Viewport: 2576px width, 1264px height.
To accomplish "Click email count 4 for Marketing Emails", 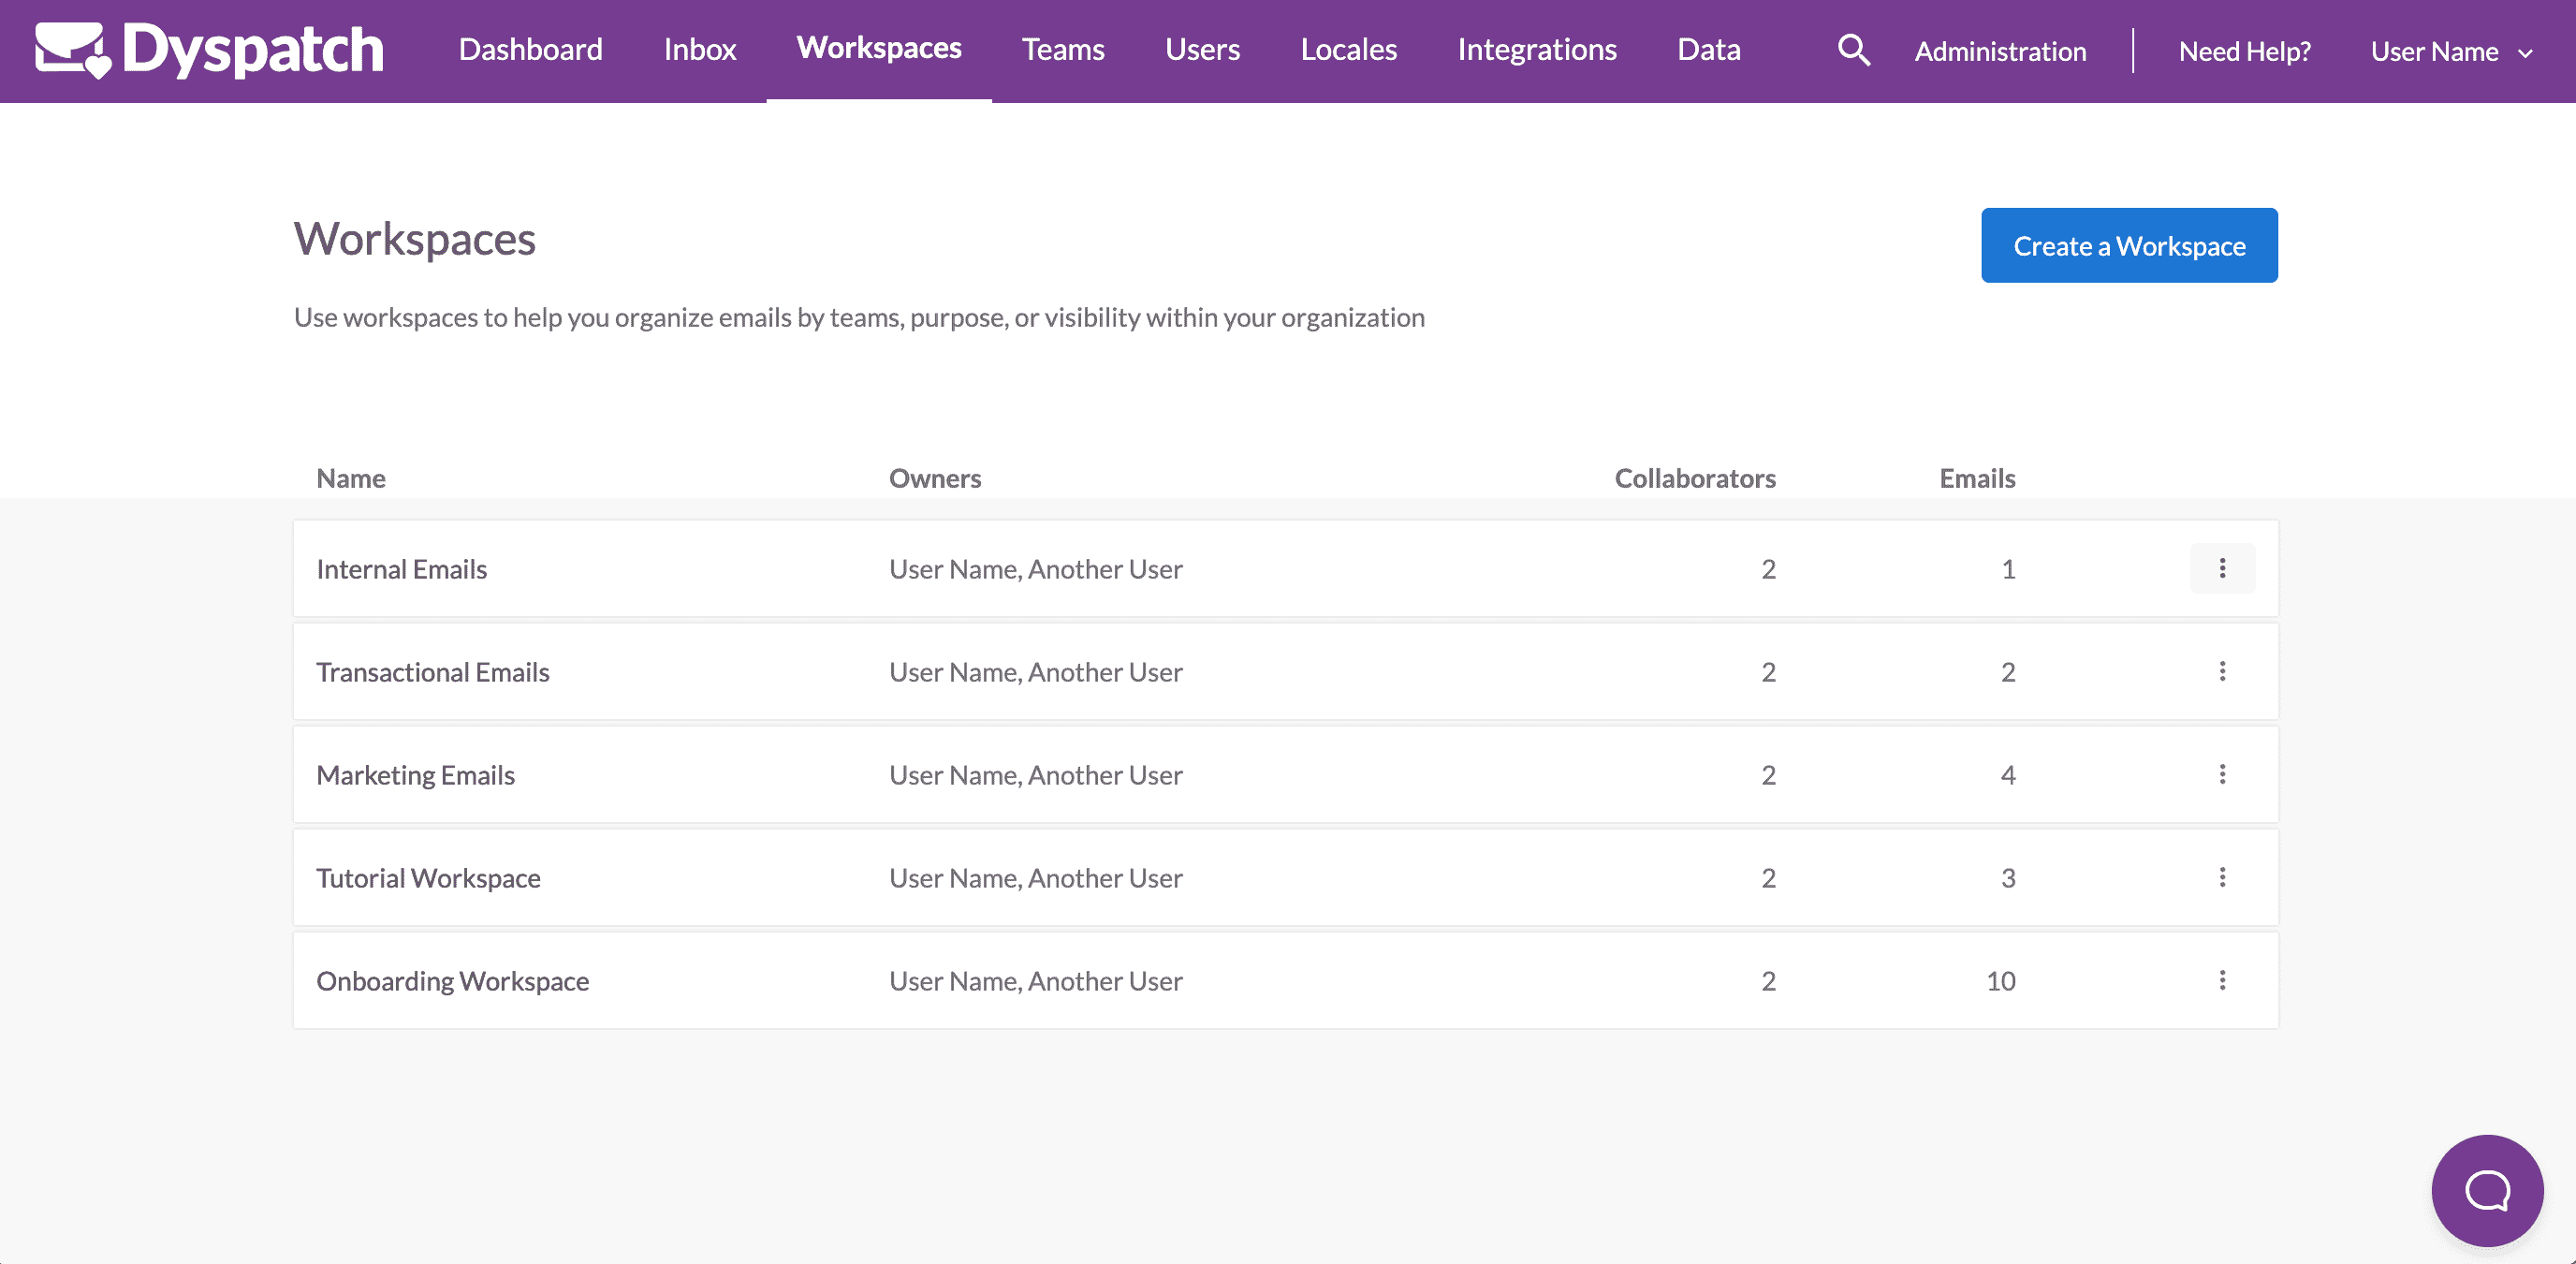I will [x=2007, y=775].
